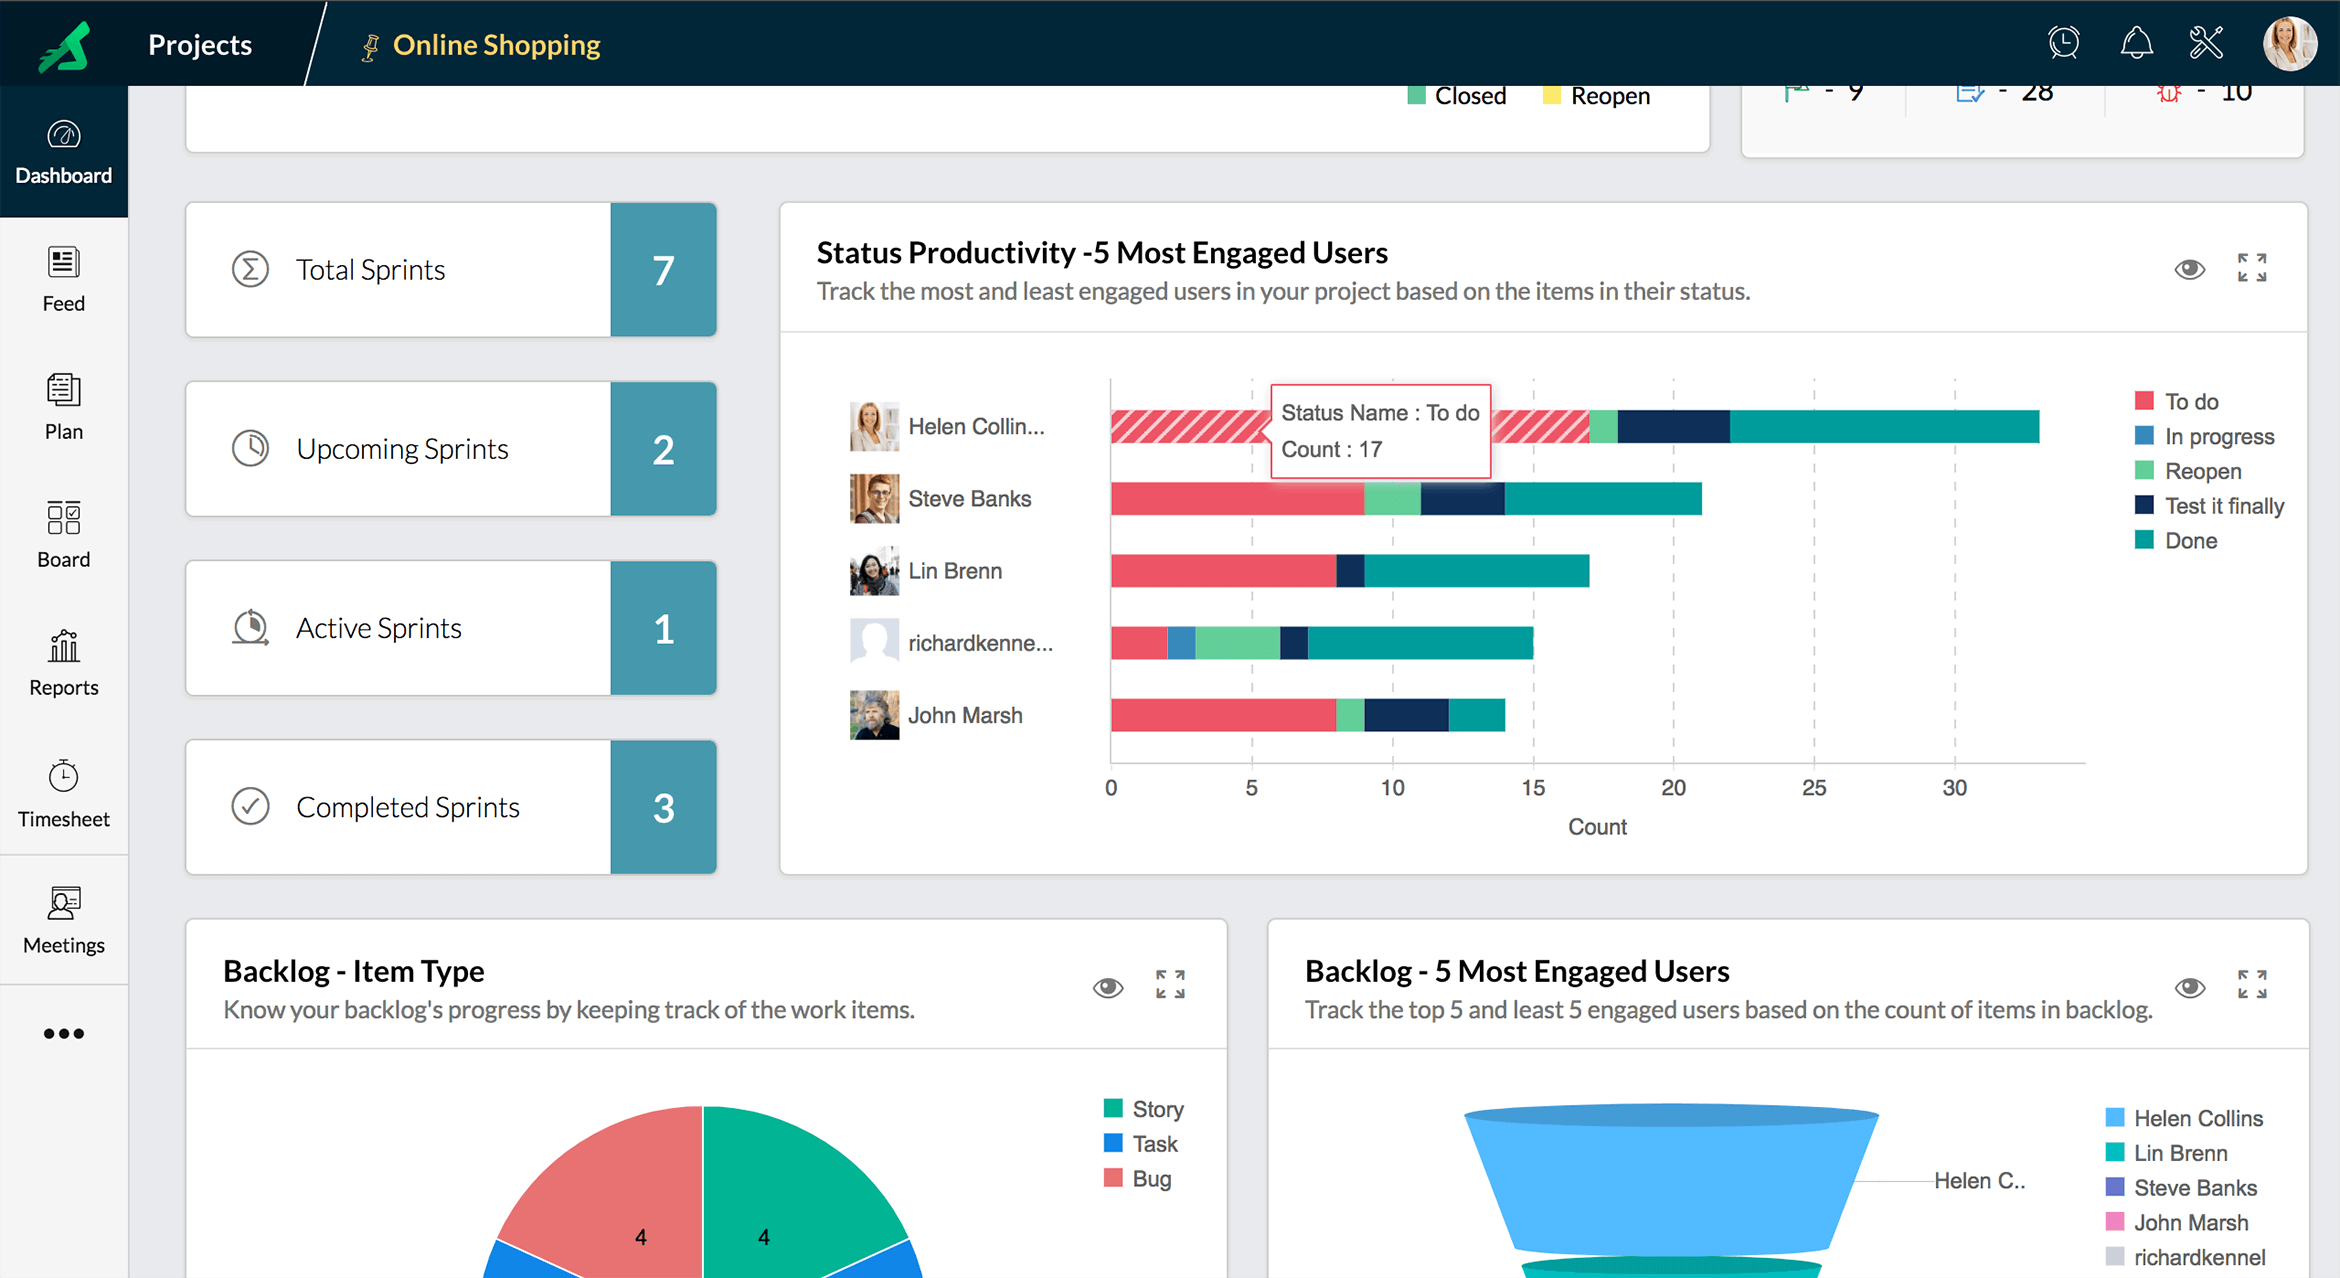This screenshot has width=2340, height=1278.
Task: Toggle richardkennel legend in funnel chart
Action: [2185, 1257]
